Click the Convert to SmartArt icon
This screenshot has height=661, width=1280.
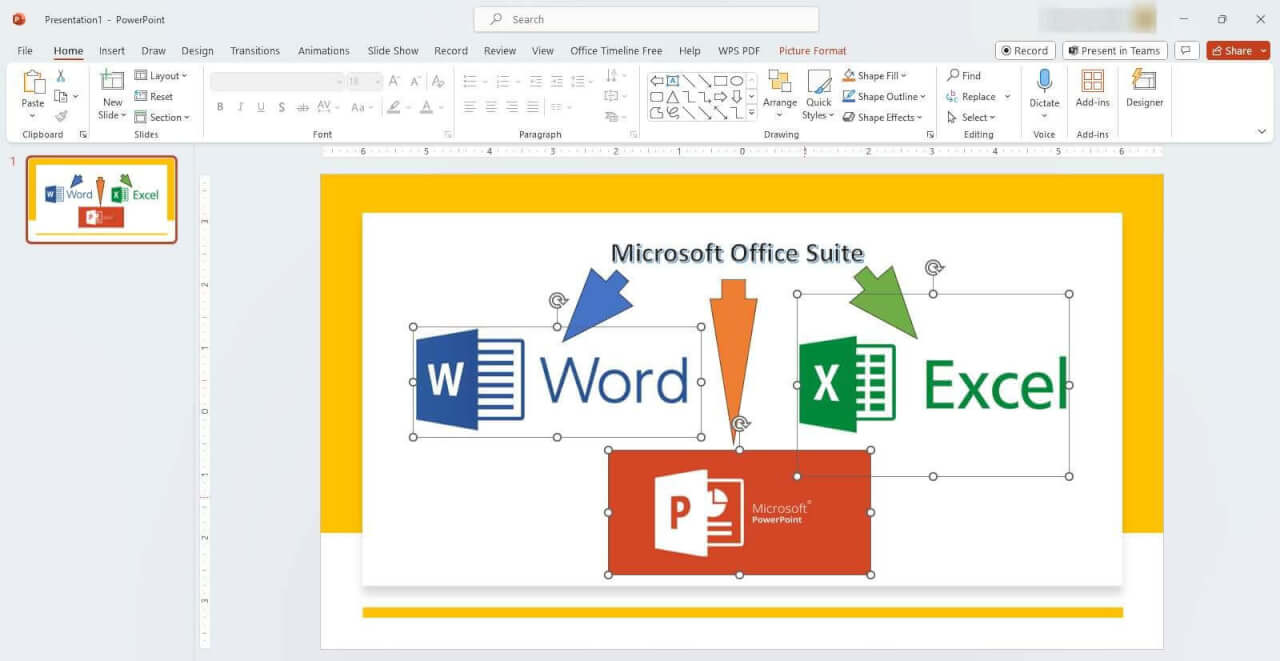click(x=612, y=116)
